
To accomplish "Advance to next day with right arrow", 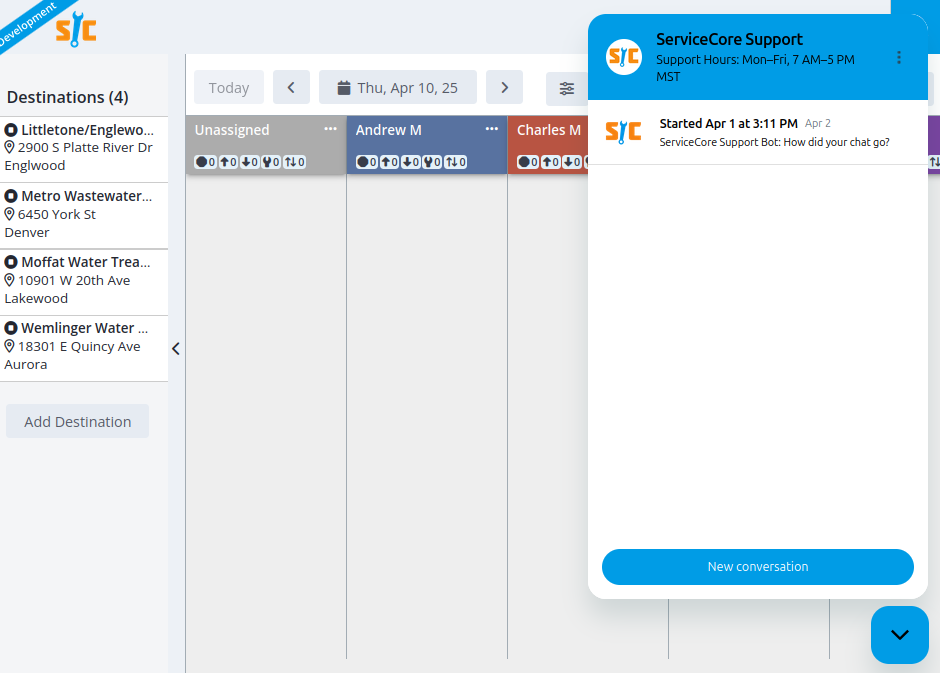I will 504,87.
